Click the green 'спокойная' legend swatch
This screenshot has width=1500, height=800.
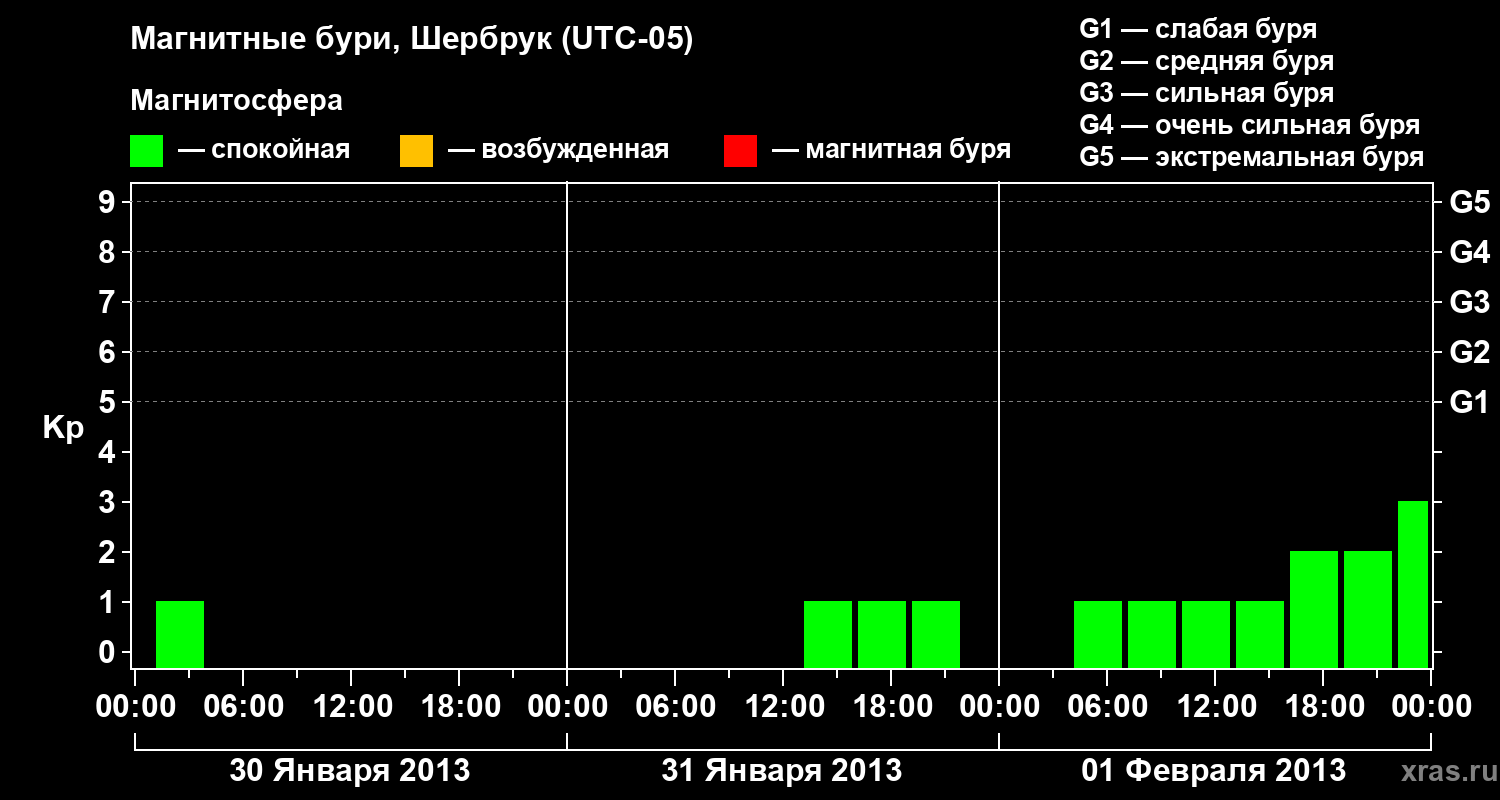(147, 151)
